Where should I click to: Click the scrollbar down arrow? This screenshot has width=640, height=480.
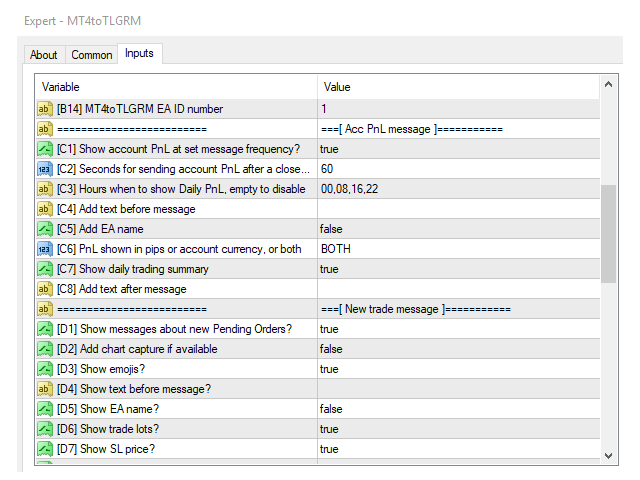point(609,455)
